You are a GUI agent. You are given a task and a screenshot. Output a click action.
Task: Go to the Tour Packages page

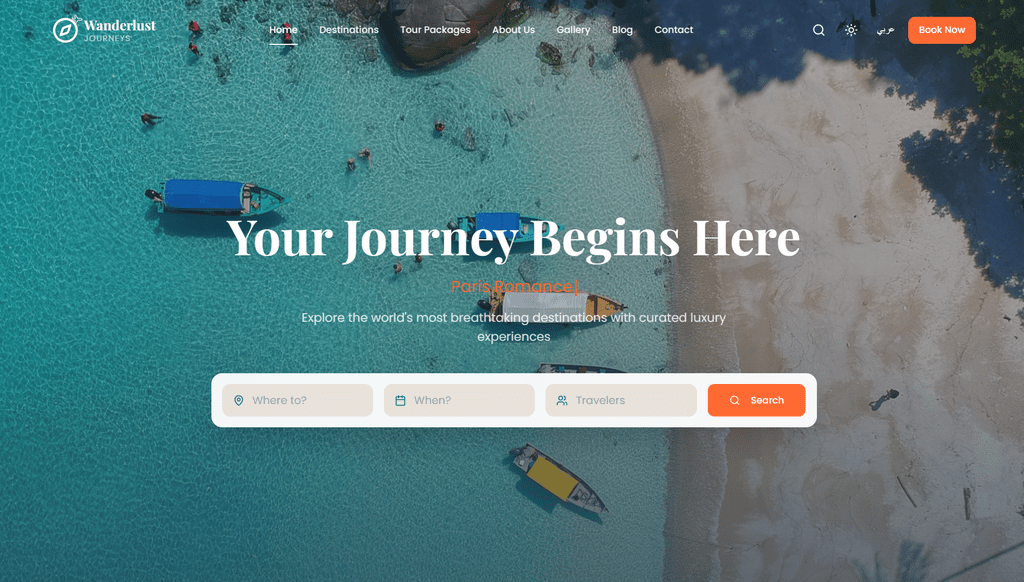pos(435,30)
